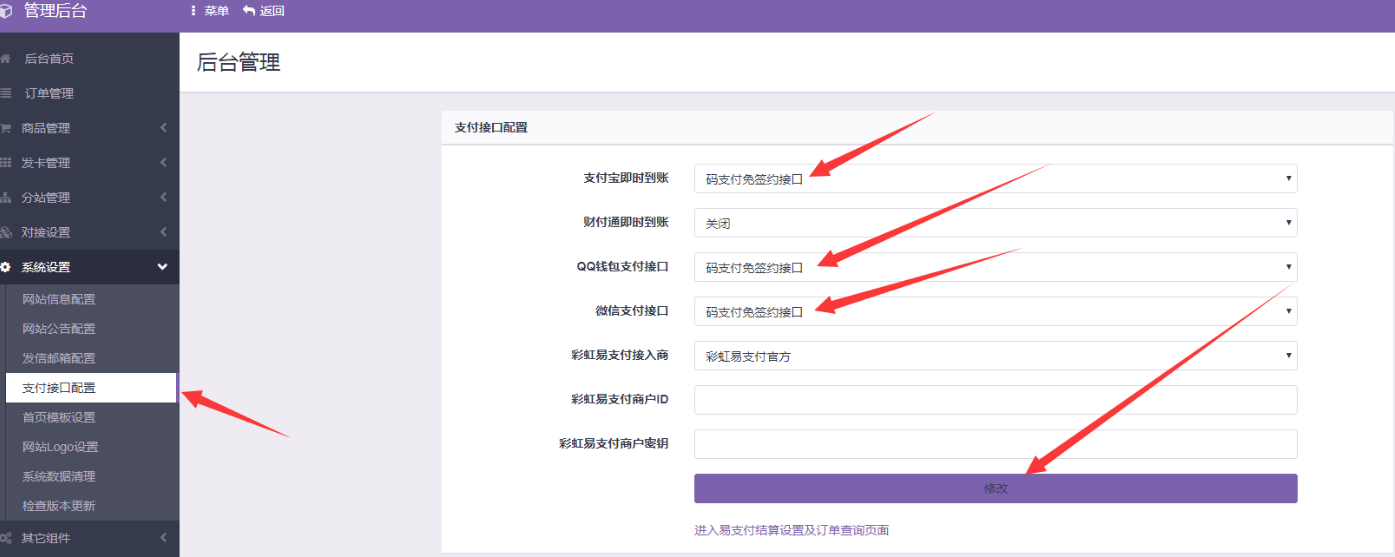Open the 菜单 item in top bar
Image resolution: width=1395 pixels, height=557 pixels.
(x=210, y=11)
